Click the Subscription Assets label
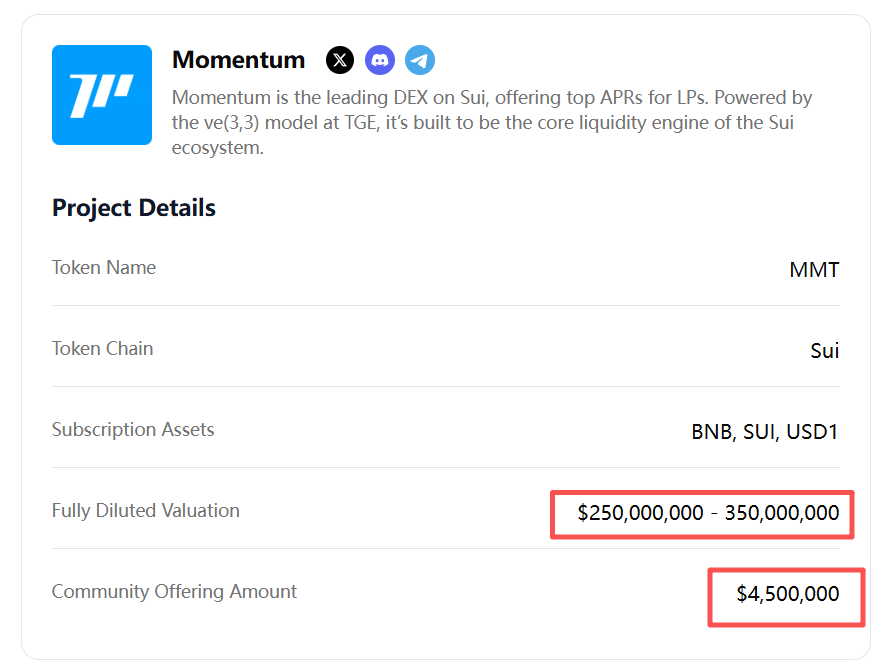 [133, 429]
